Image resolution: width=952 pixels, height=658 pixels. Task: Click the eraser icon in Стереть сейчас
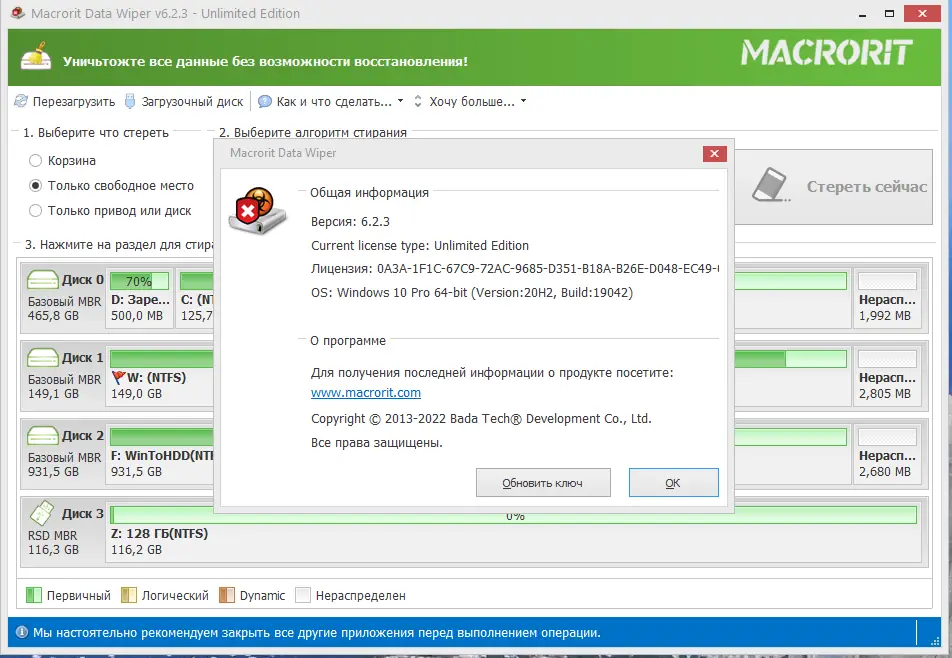770,185
